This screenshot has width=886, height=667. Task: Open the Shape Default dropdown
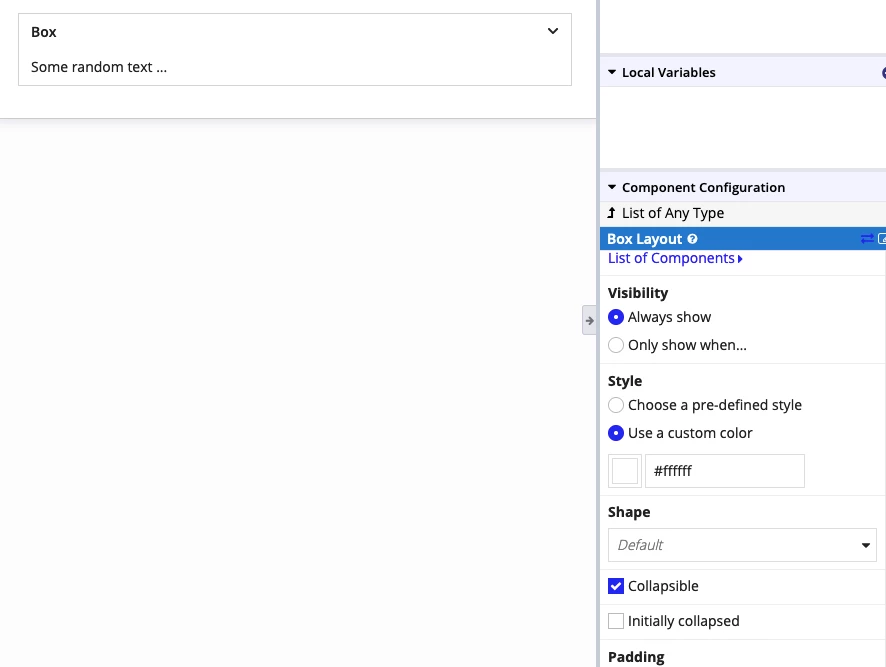click(x=742, y=545)
